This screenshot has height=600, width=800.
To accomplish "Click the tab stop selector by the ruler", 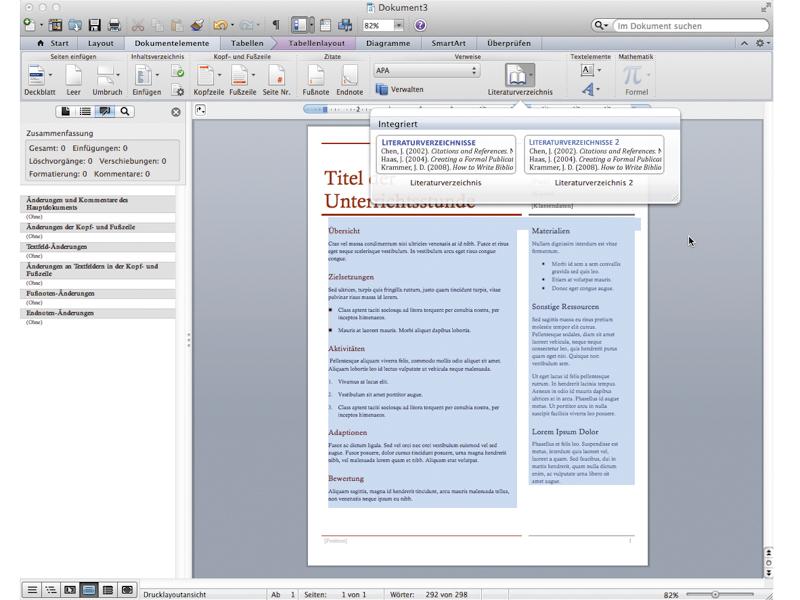I will click(x=201, y=110).
